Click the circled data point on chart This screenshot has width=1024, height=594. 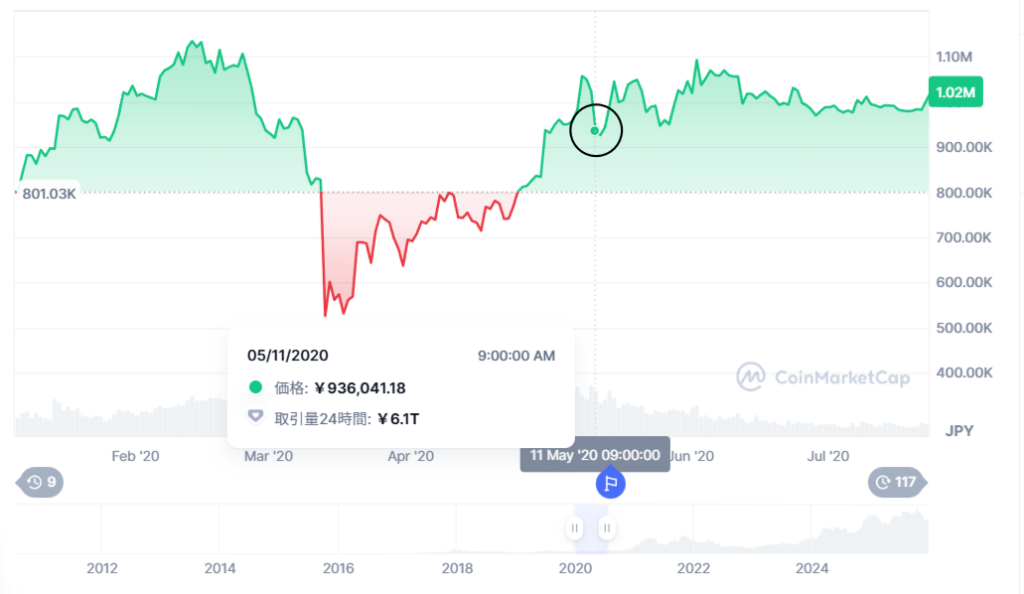595,131
